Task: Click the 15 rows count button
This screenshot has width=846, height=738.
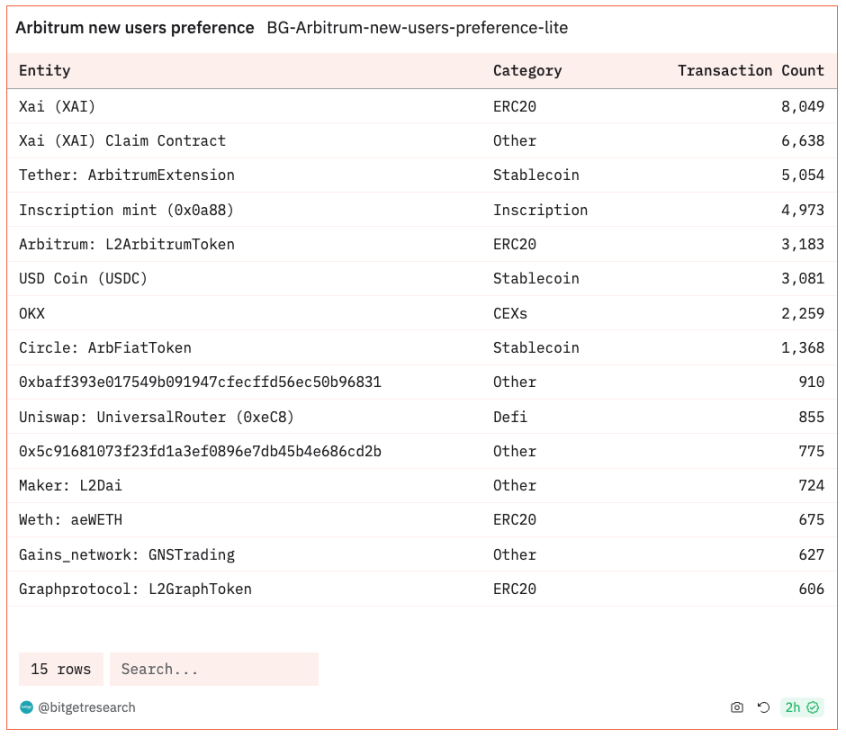Action: [x=61, y=669]
